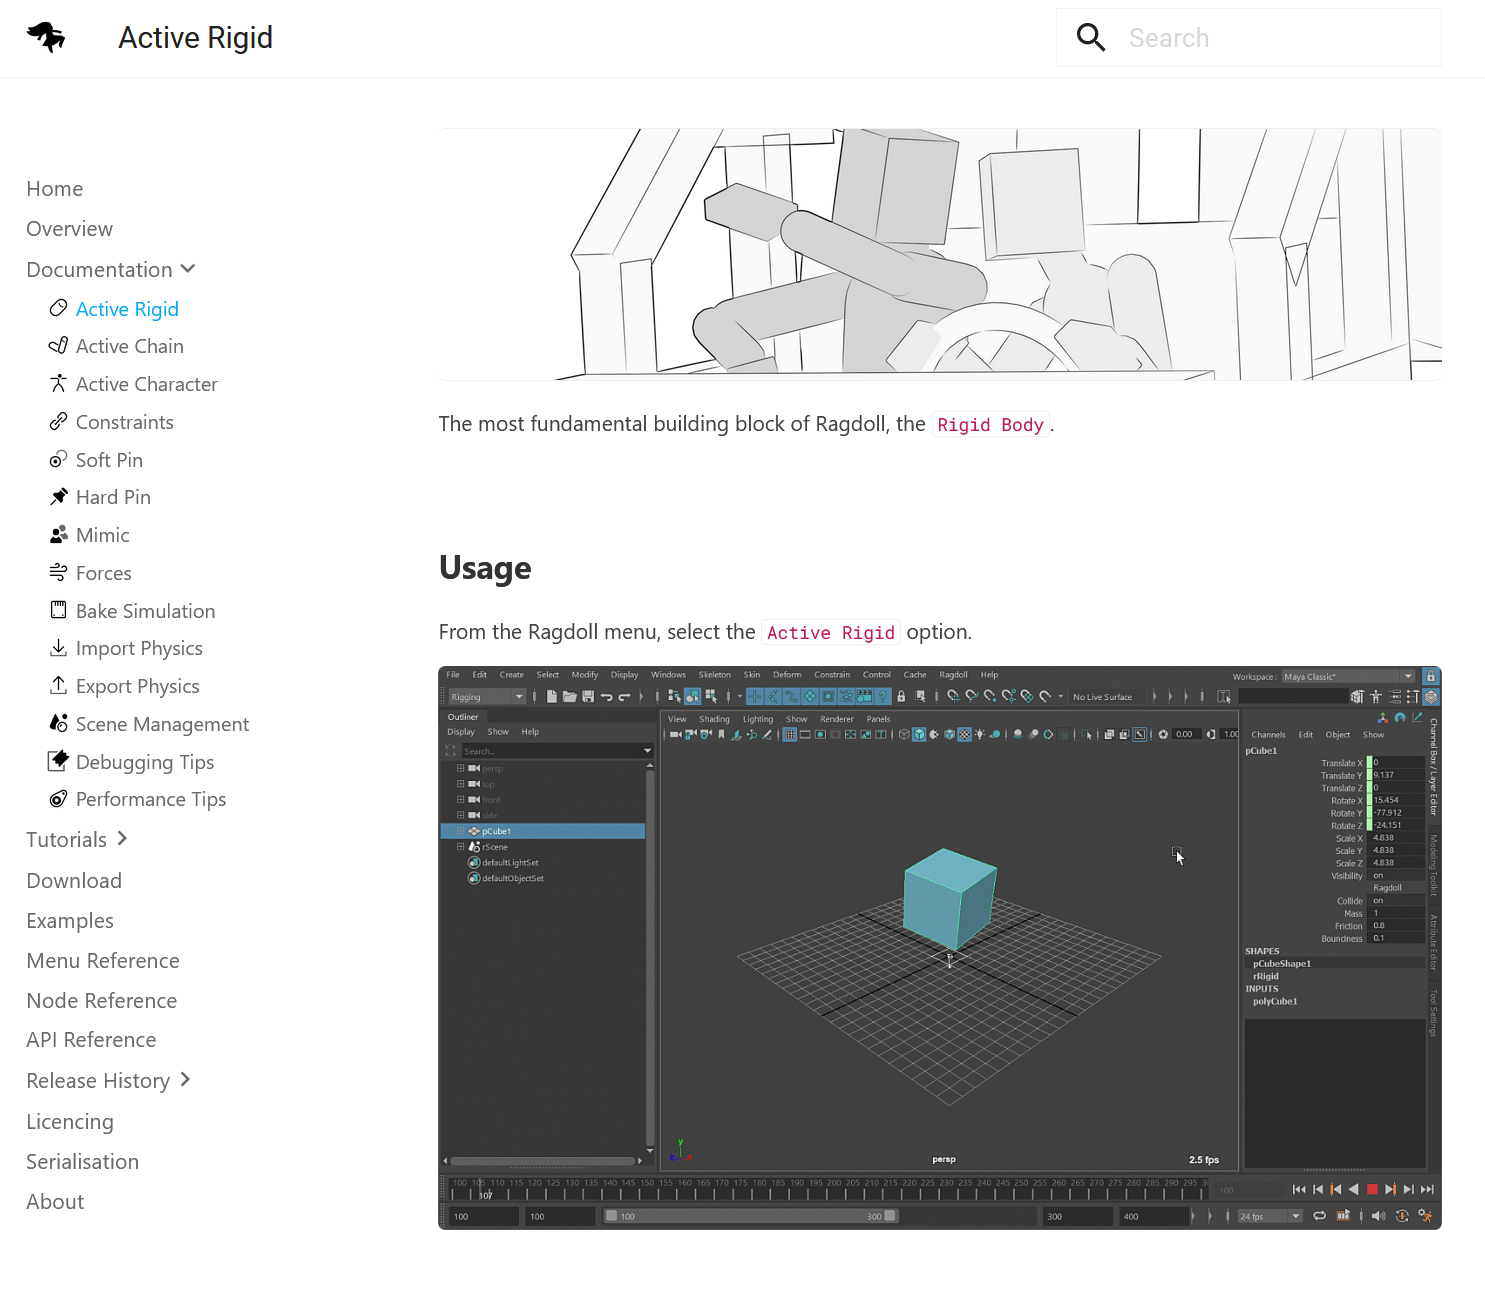Expand the Tutorials section
The image size is (1485, 1307).
(122, 839)
